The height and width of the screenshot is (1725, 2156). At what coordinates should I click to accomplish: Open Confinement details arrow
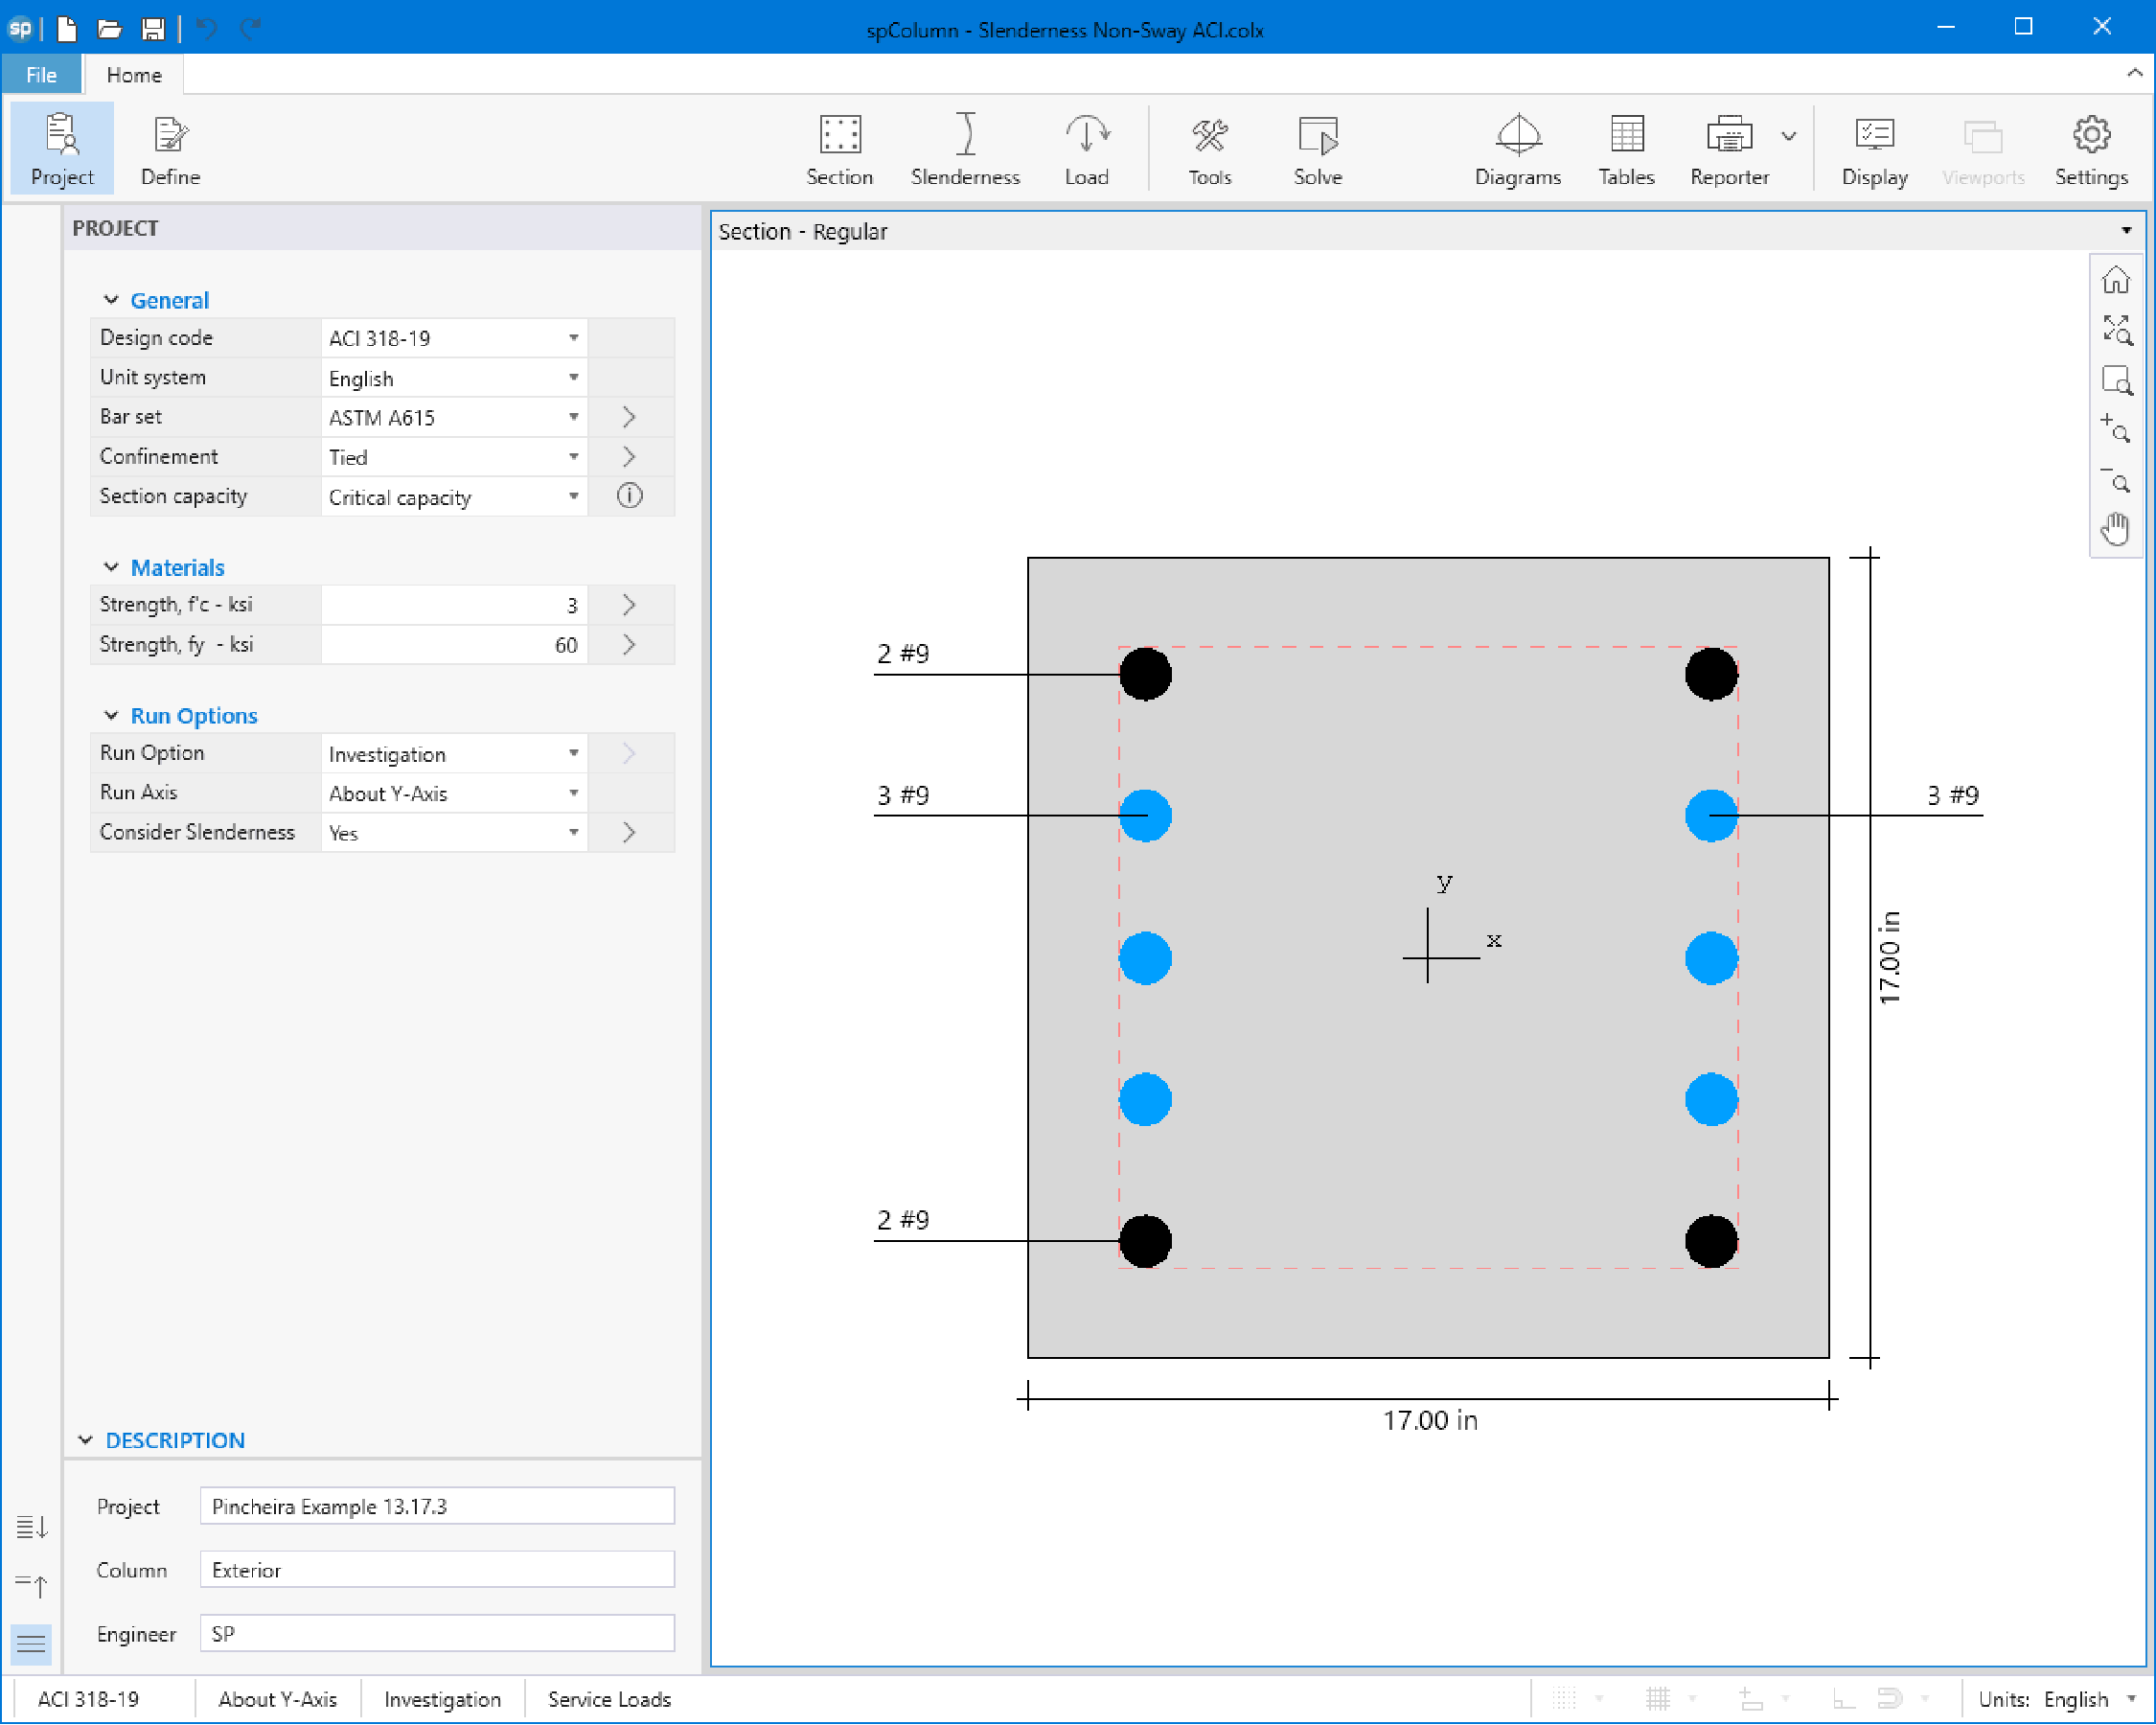pyautogui.click(x=629, y=457)
